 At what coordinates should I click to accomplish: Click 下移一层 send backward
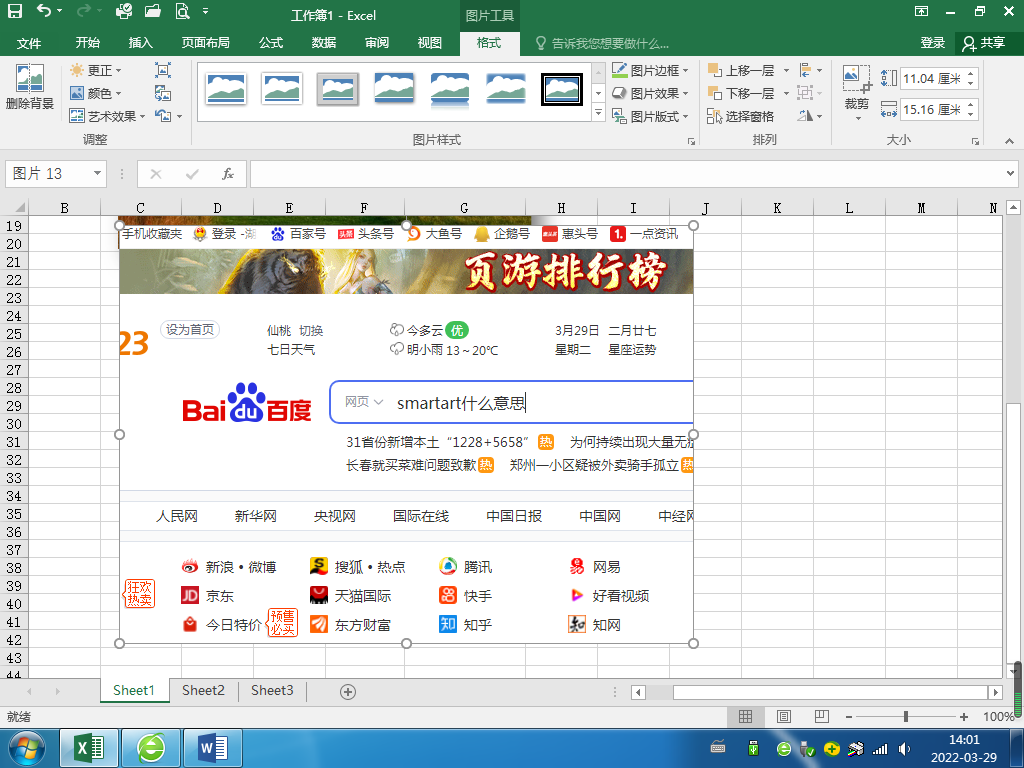pyautogui.click(x=742, y=93)
